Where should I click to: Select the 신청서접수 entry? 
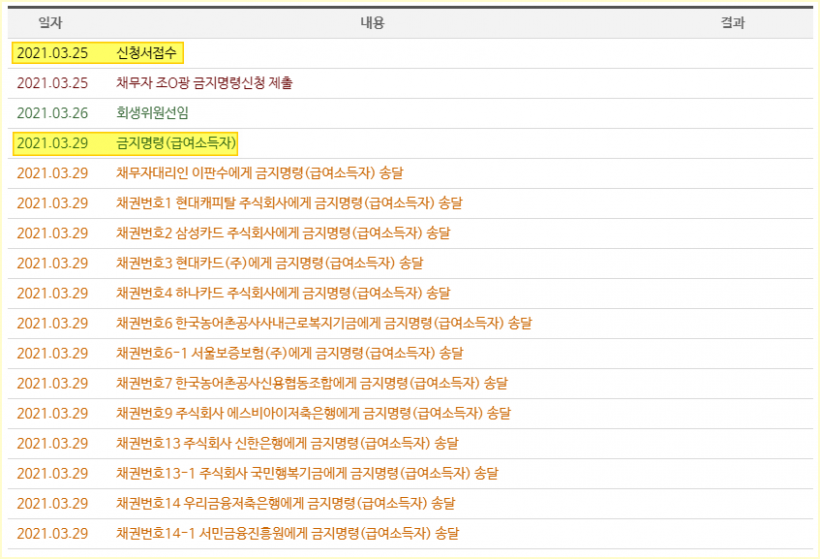point(146,53)
